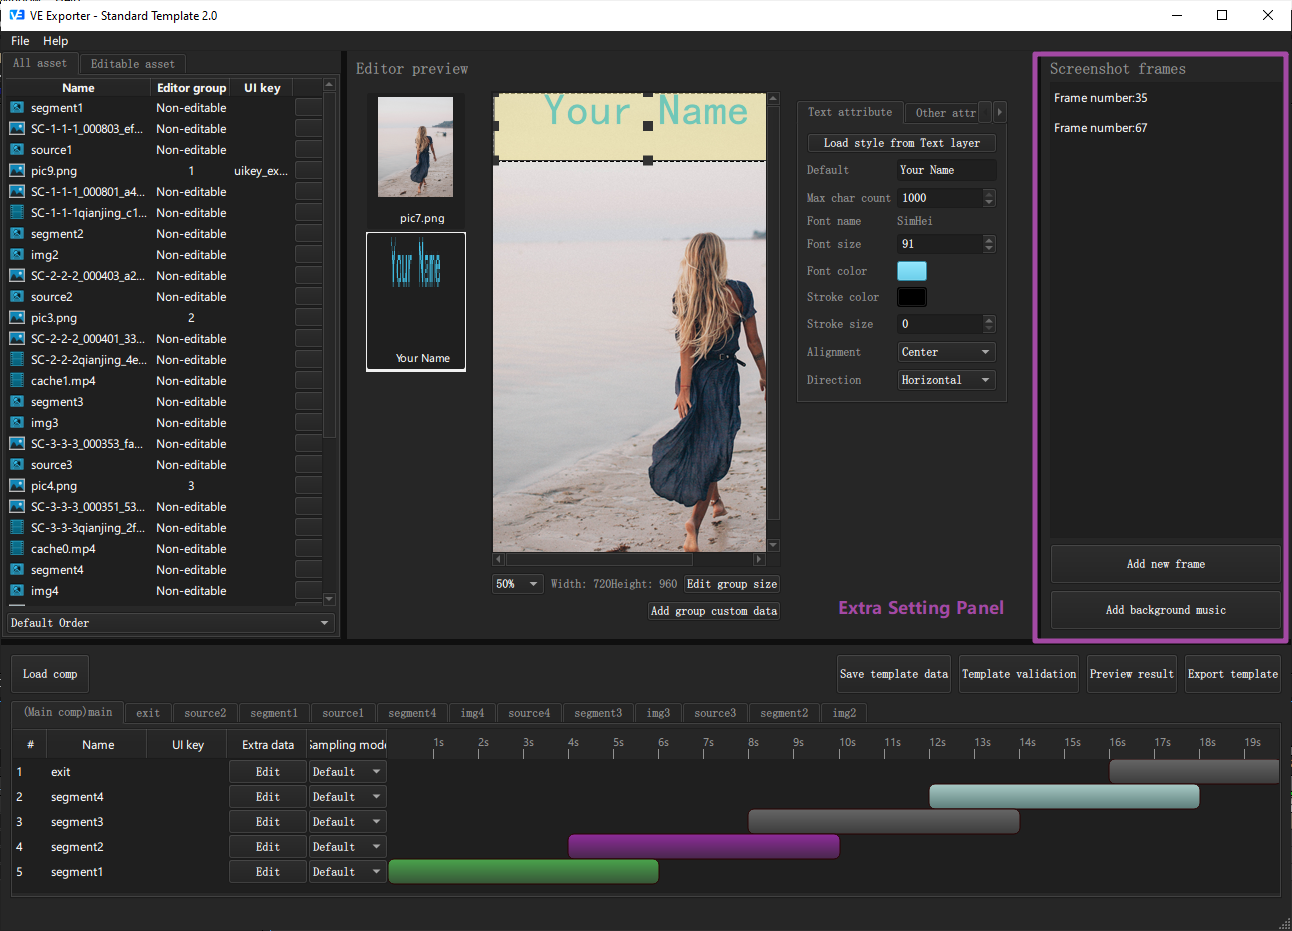Screen dimensions: 1292x931
Task: Click the icon beside img3 in asset list
Action: point(17,423)
